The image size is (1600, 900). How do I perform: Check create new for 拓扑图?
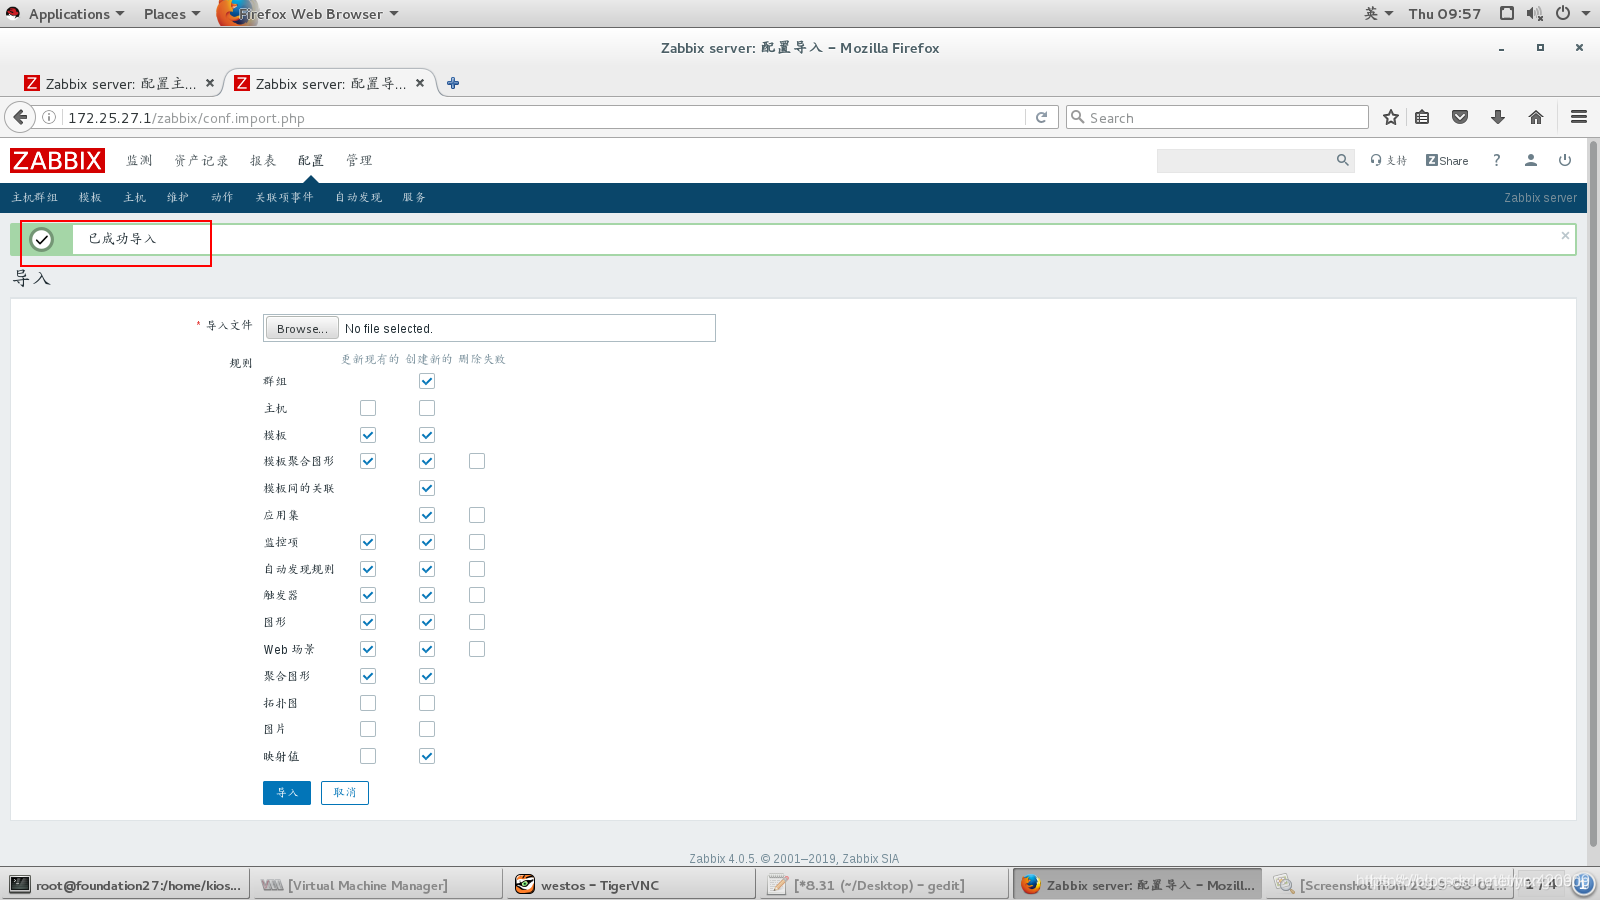[427, 703]
